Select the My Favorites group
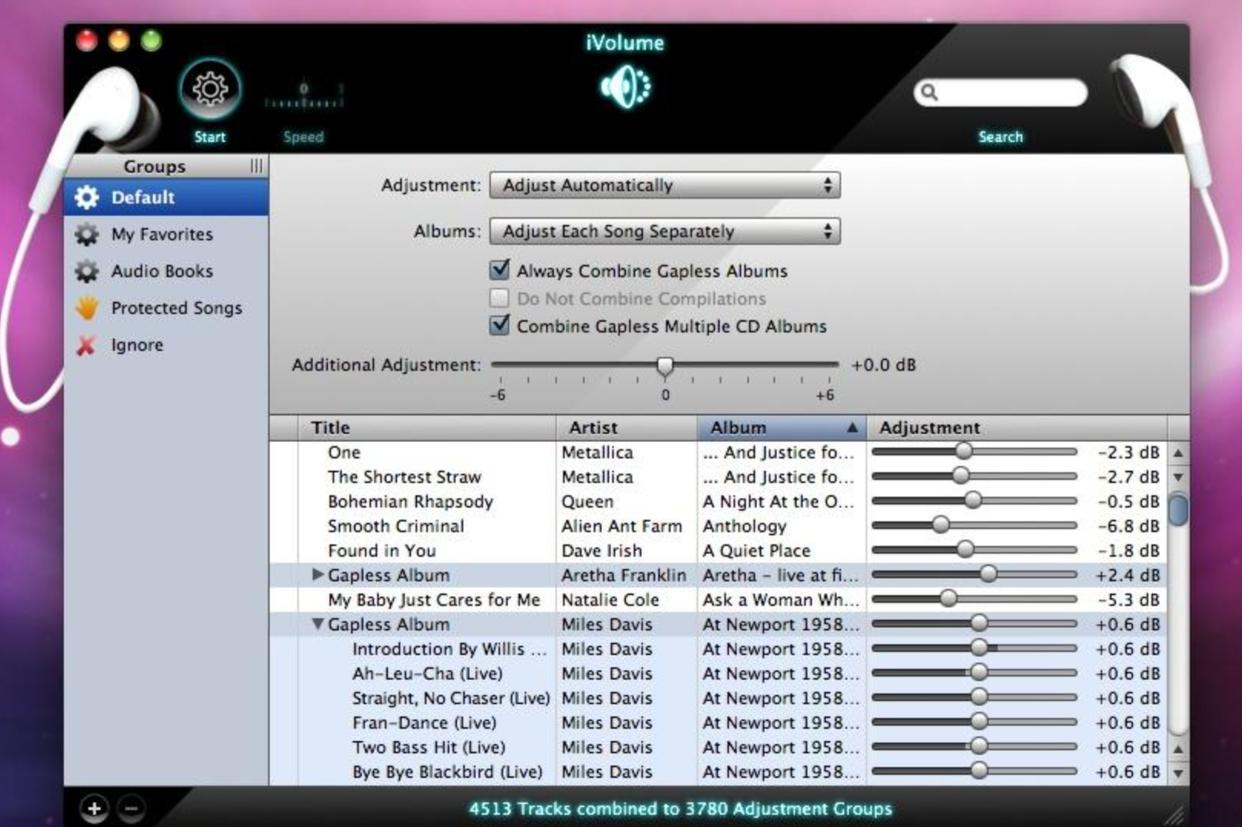1242x827 pixels. point(161,234)
